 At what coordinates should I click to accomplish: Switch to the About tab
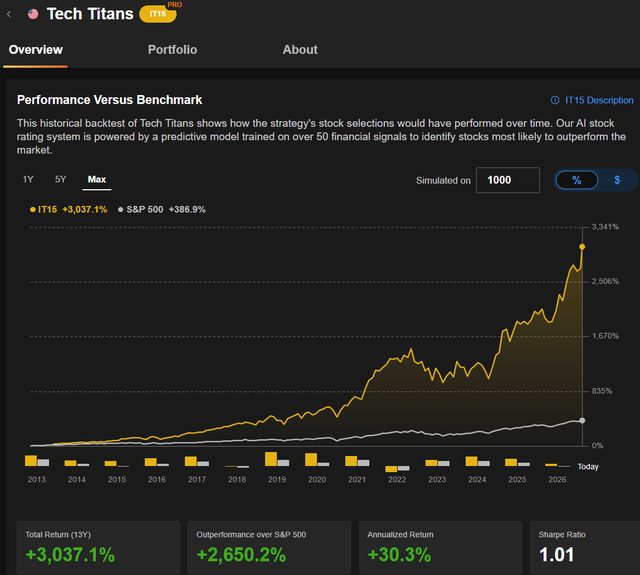point(300,50)
